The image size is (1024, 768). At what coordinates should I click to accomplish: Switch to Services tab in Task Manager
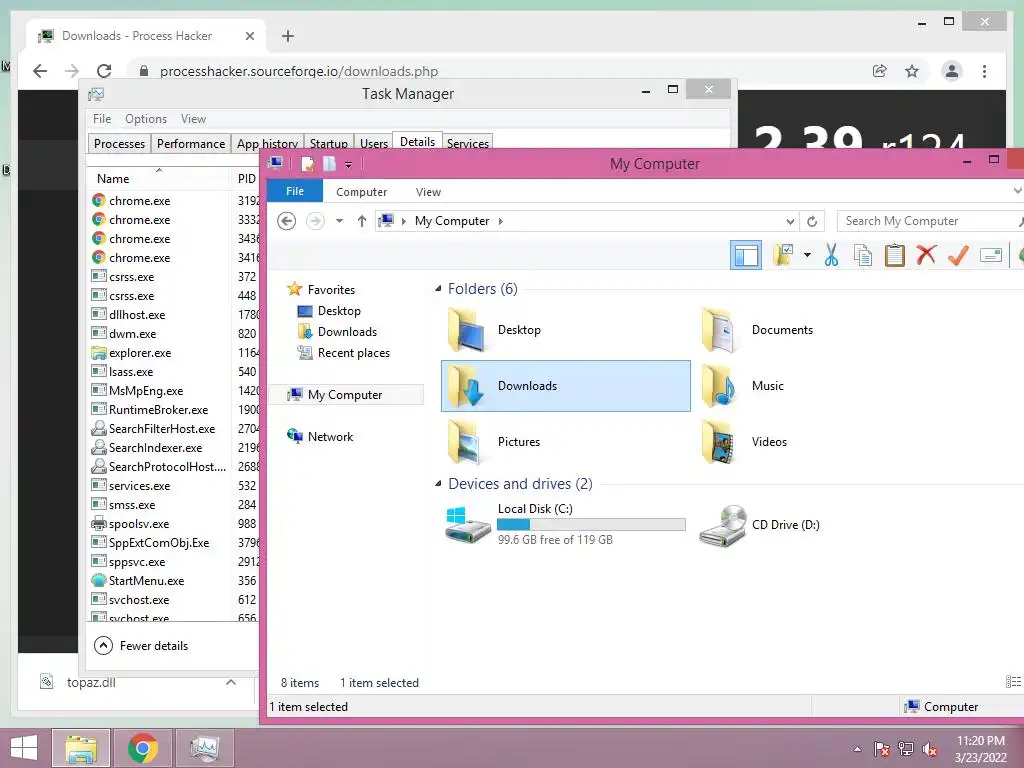coord(468,144)
